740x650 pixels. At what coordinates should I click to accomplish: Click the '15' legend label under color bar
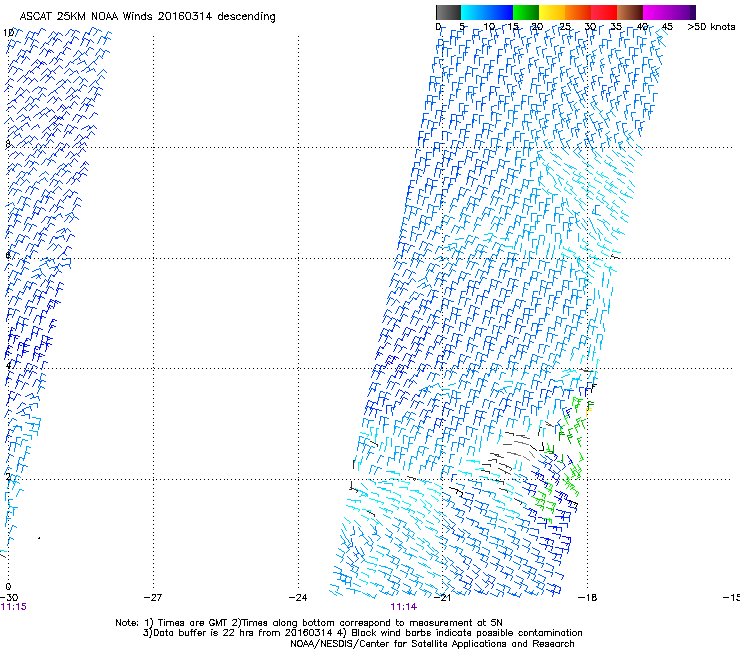click(513, 26)
